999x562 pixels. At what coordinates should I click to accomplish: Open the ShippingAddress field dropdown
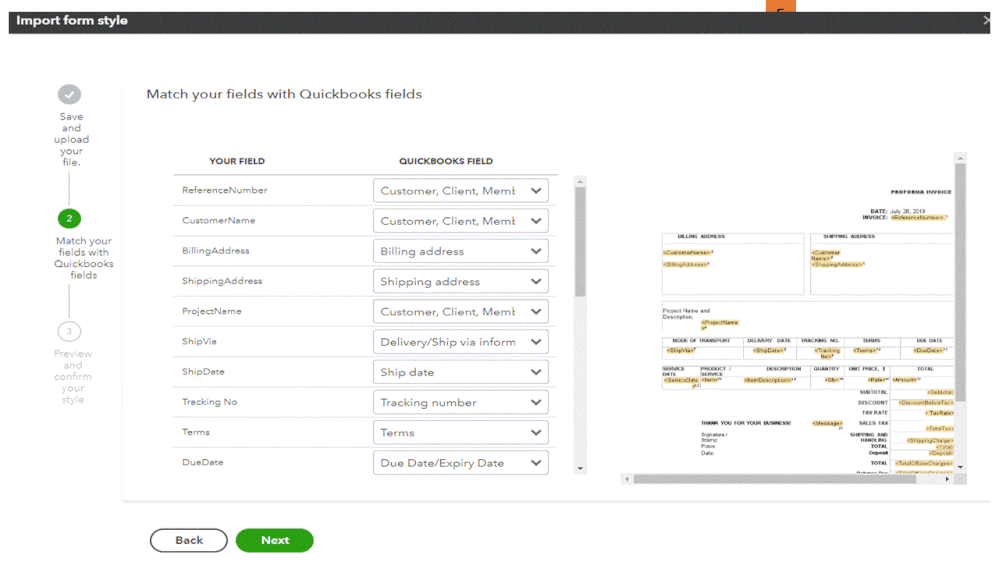[x=460, y=282]
